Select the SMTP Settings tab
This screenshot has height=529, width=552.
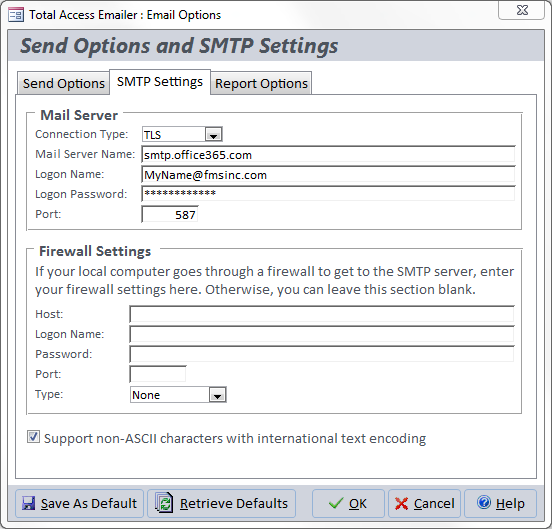click(160, 82)
